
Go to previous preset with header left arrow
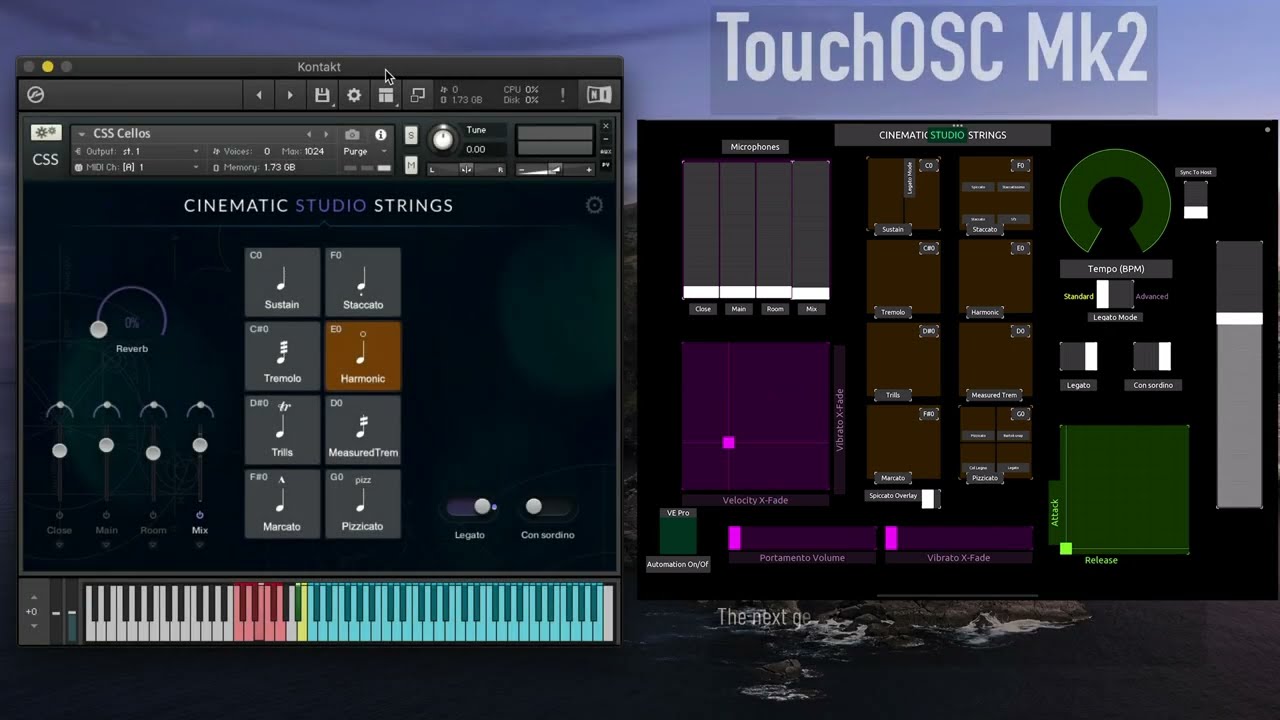click(259, 95)
